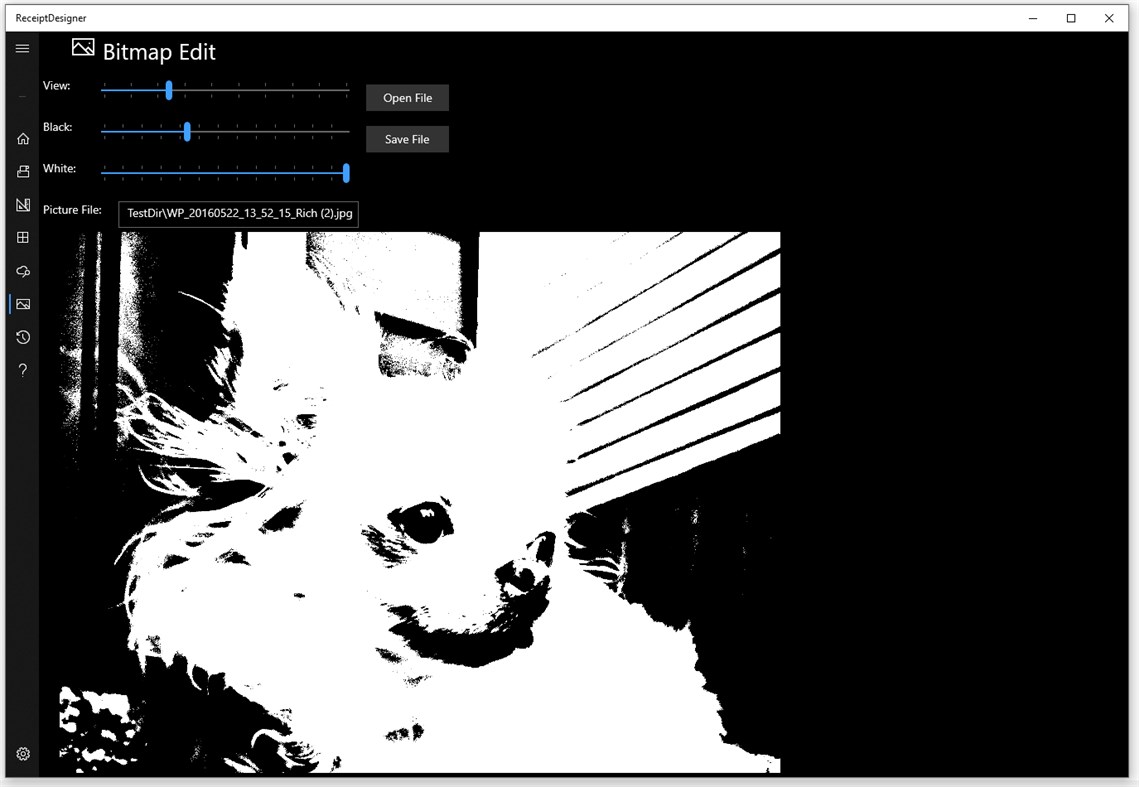
Task: Click the Picture File path text box
Action: click(x=238, y=214)
